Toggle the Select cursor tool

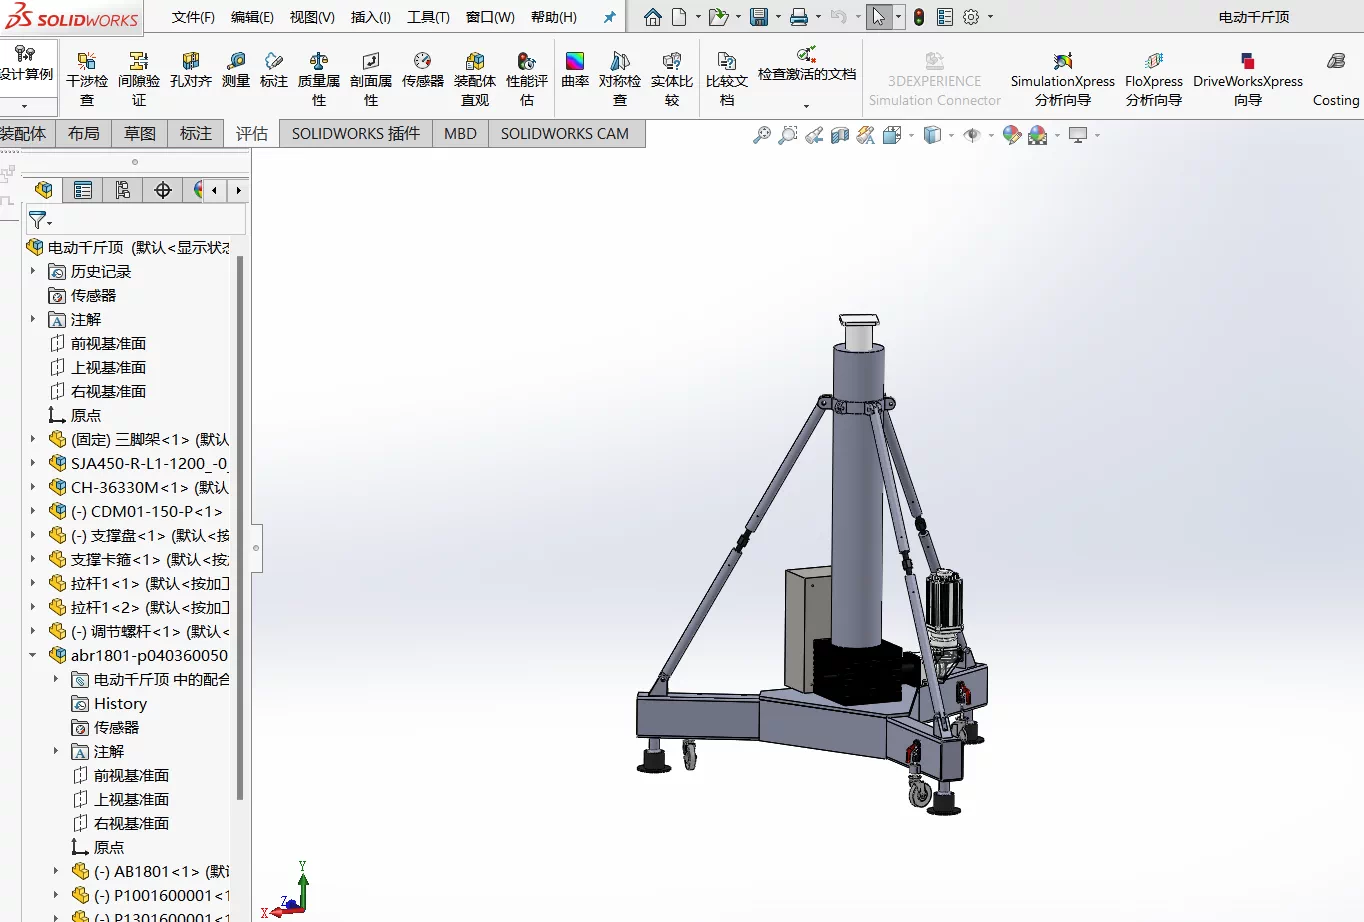tap(878, 17)
